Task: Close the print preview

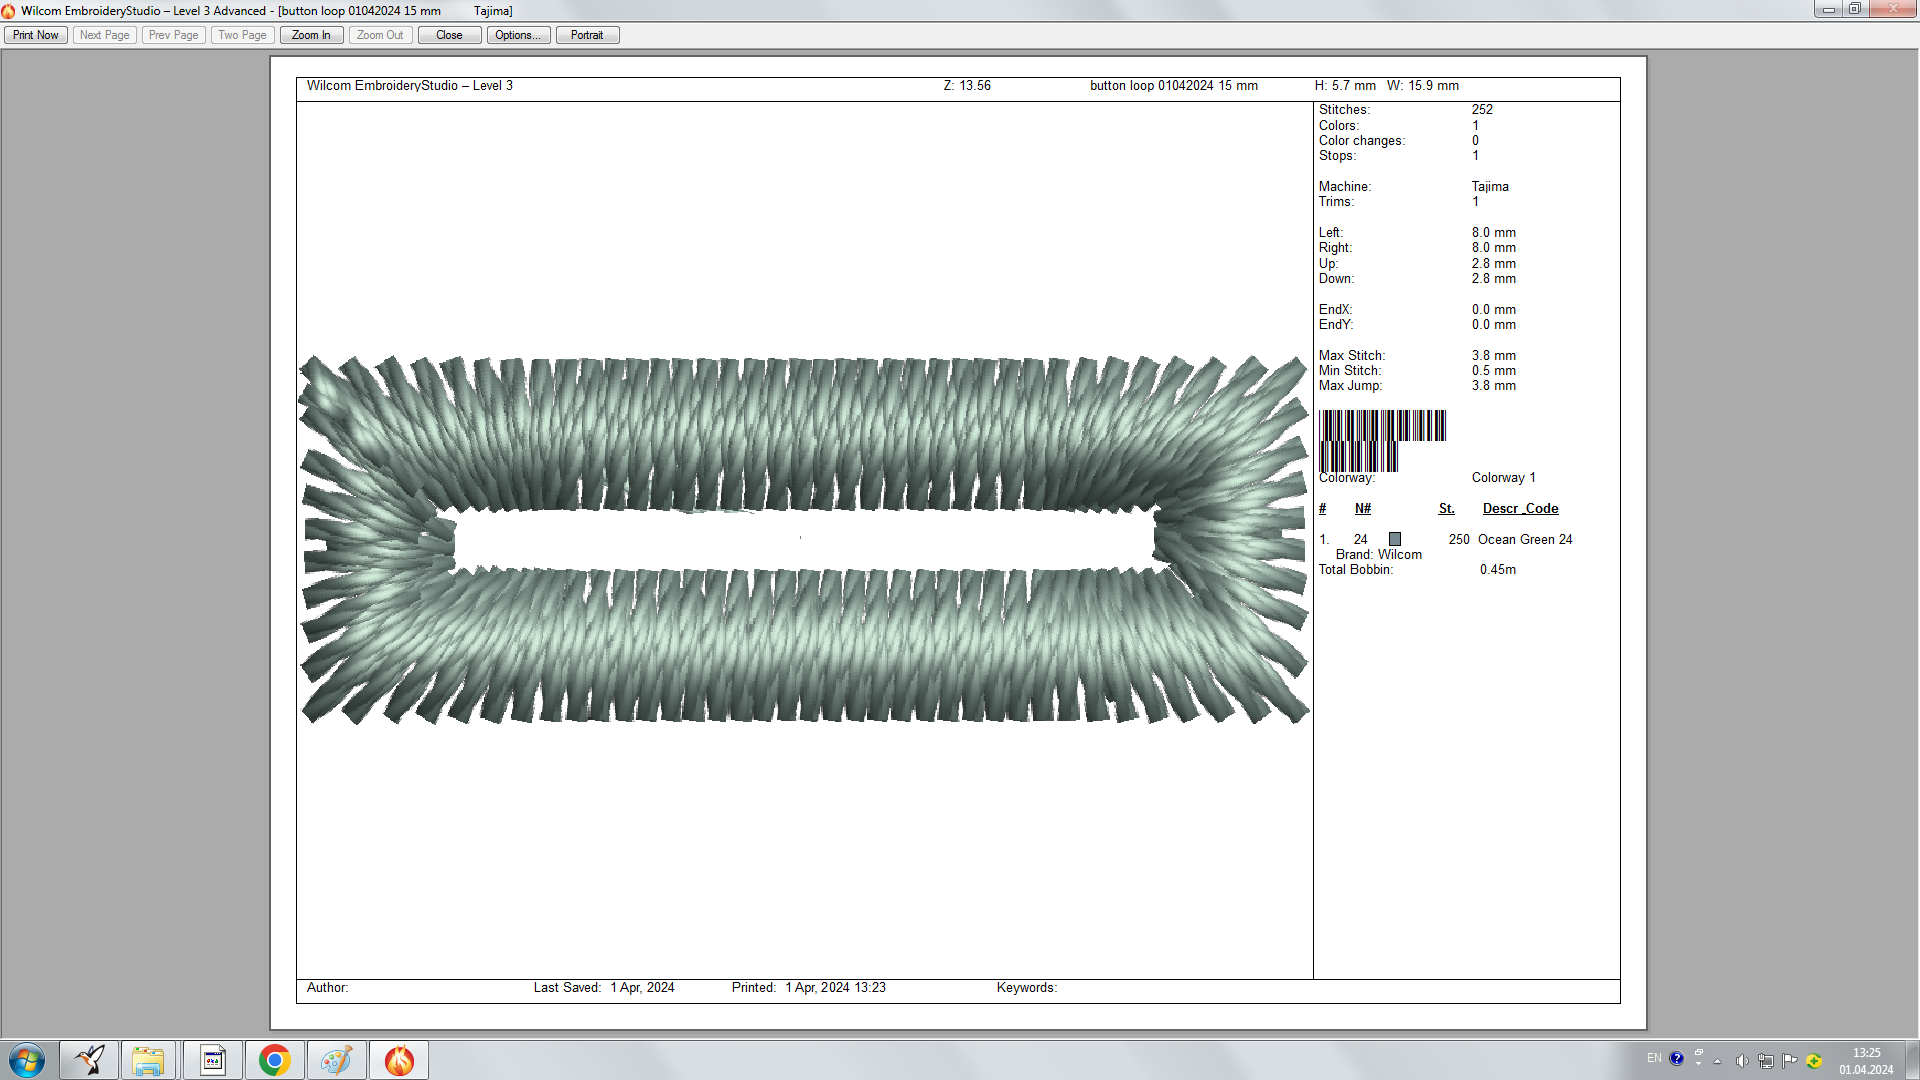Action: coord(449,35)
